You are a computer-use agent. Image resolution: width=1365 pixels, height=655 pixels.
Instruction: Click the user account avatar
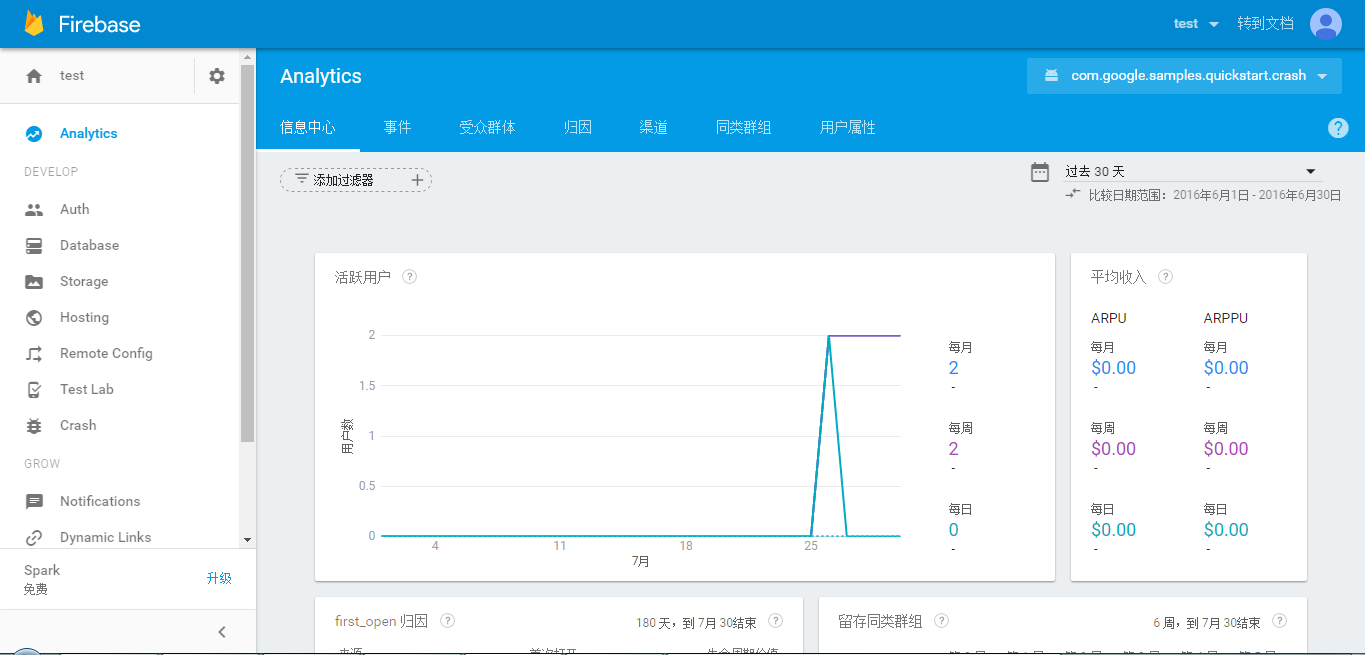[x=1325, y=24]
